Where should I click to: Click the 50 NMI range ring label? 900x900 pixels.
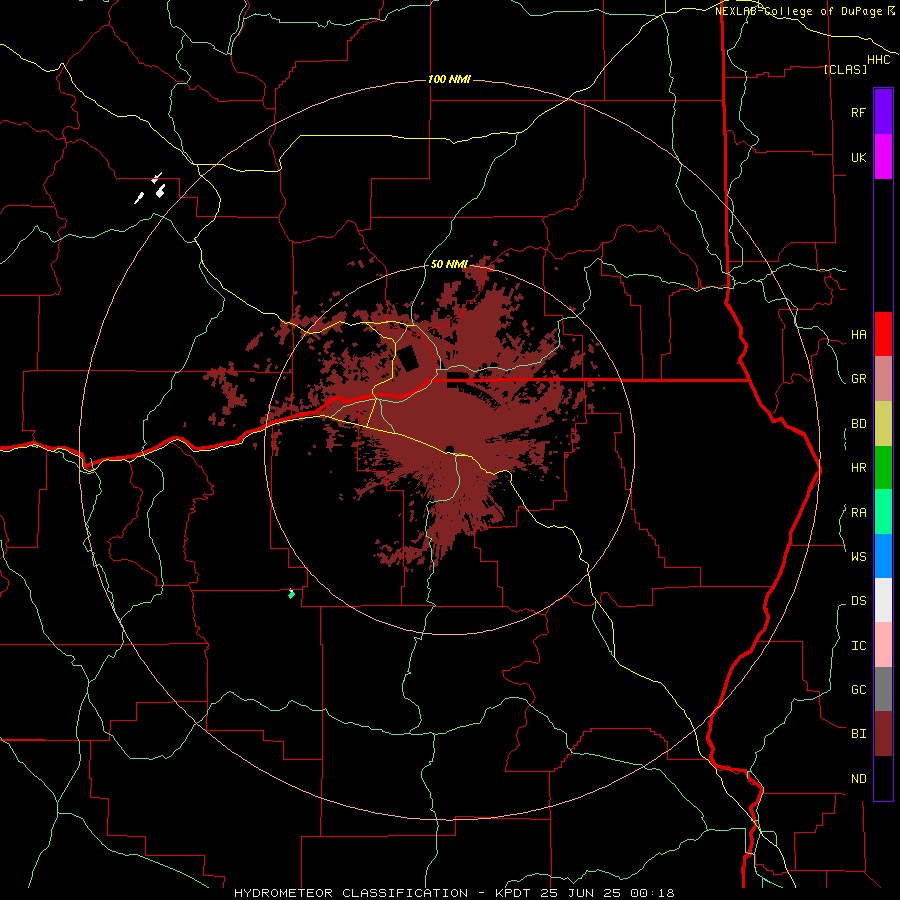[x=449, y=264]
